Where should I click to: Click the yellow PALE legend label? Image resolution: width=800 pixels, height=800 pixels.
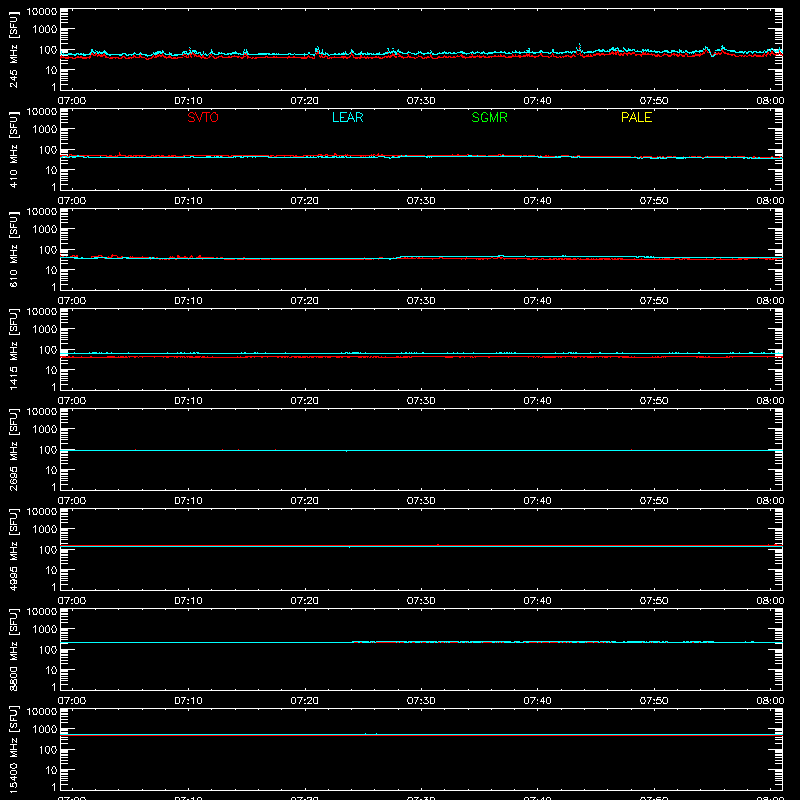[636, 117]
